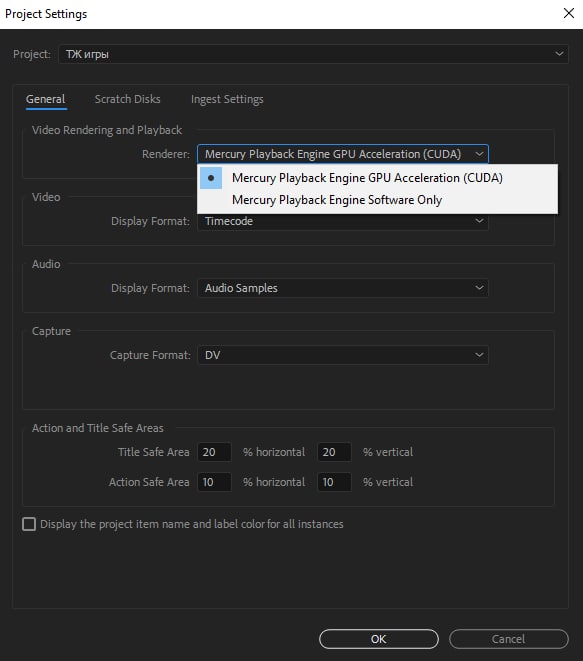
Task: Click the Capture Format label
Action: (x=150, y=355)
